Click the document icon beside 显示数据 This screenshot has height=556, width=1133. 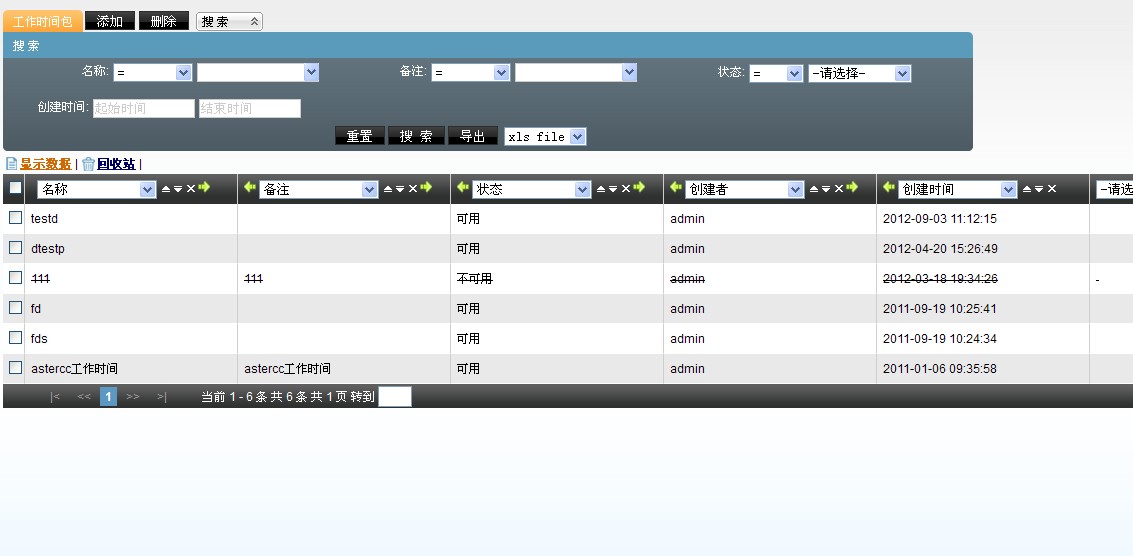pyautogui.click(x=11, y=164)
